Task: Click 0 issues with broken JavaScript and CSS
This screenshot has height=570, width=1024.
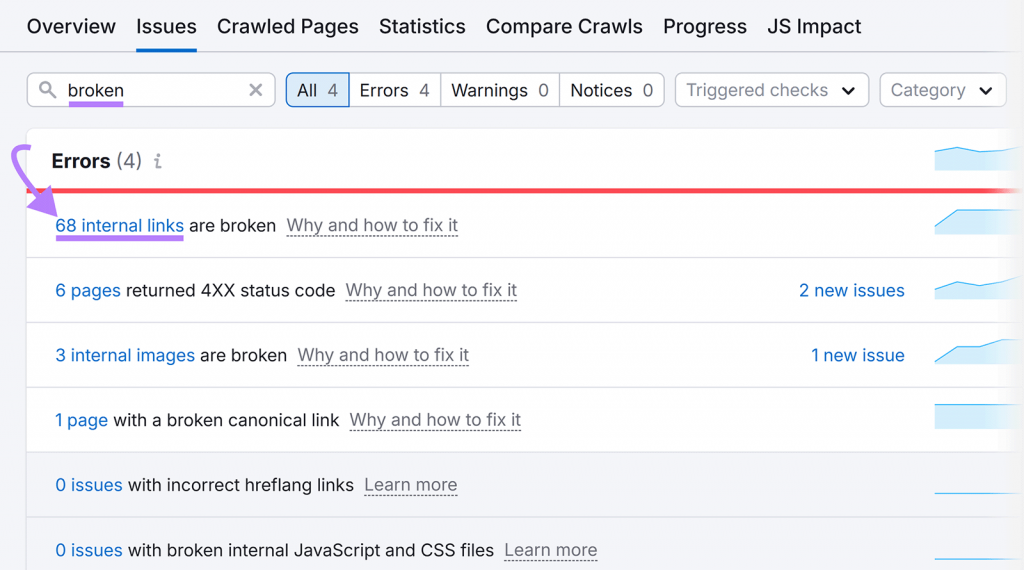Action: tap(89, 550)
